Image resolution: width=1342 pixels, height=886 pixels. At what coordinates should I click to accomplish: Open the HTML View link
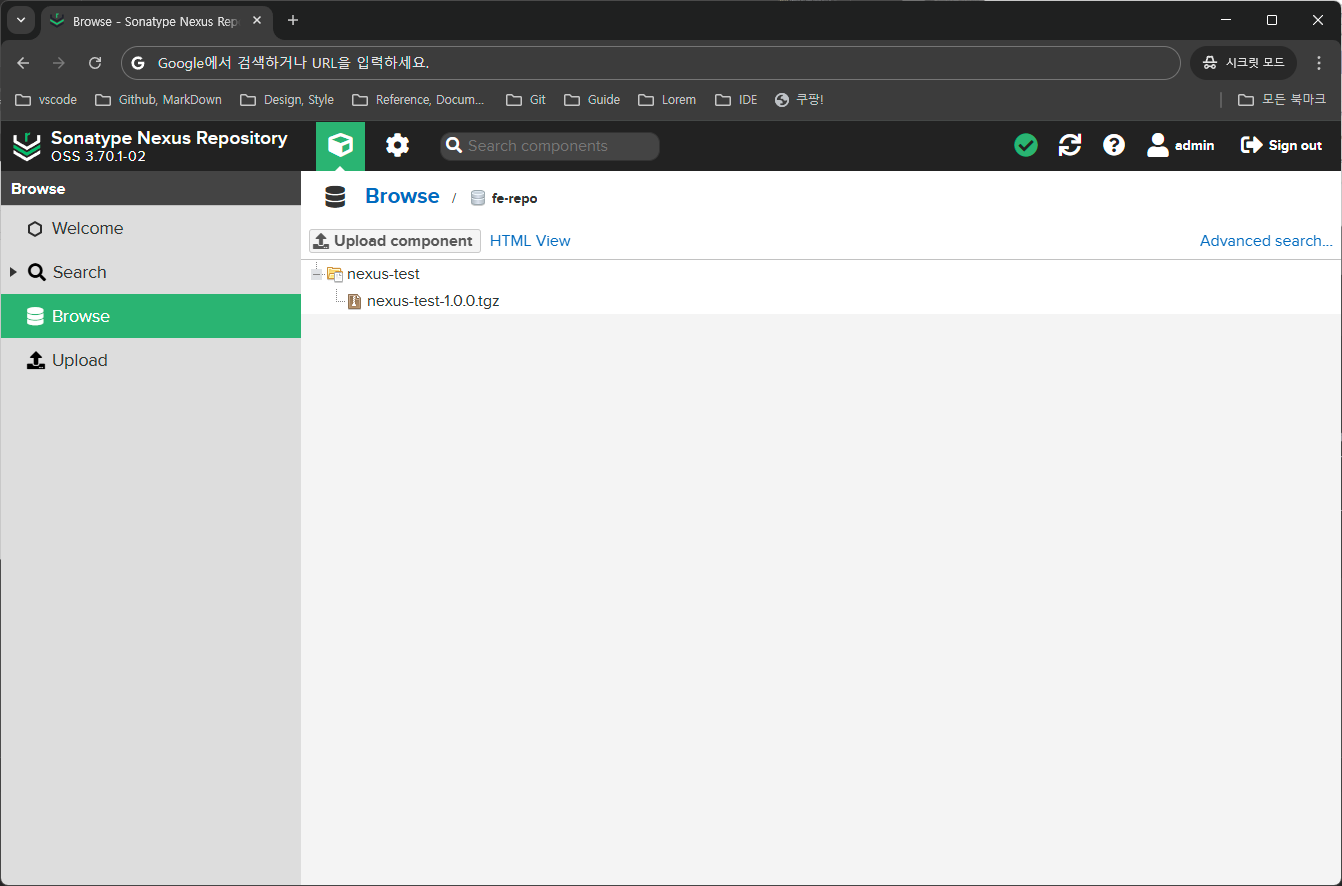(x=530, y=241)
